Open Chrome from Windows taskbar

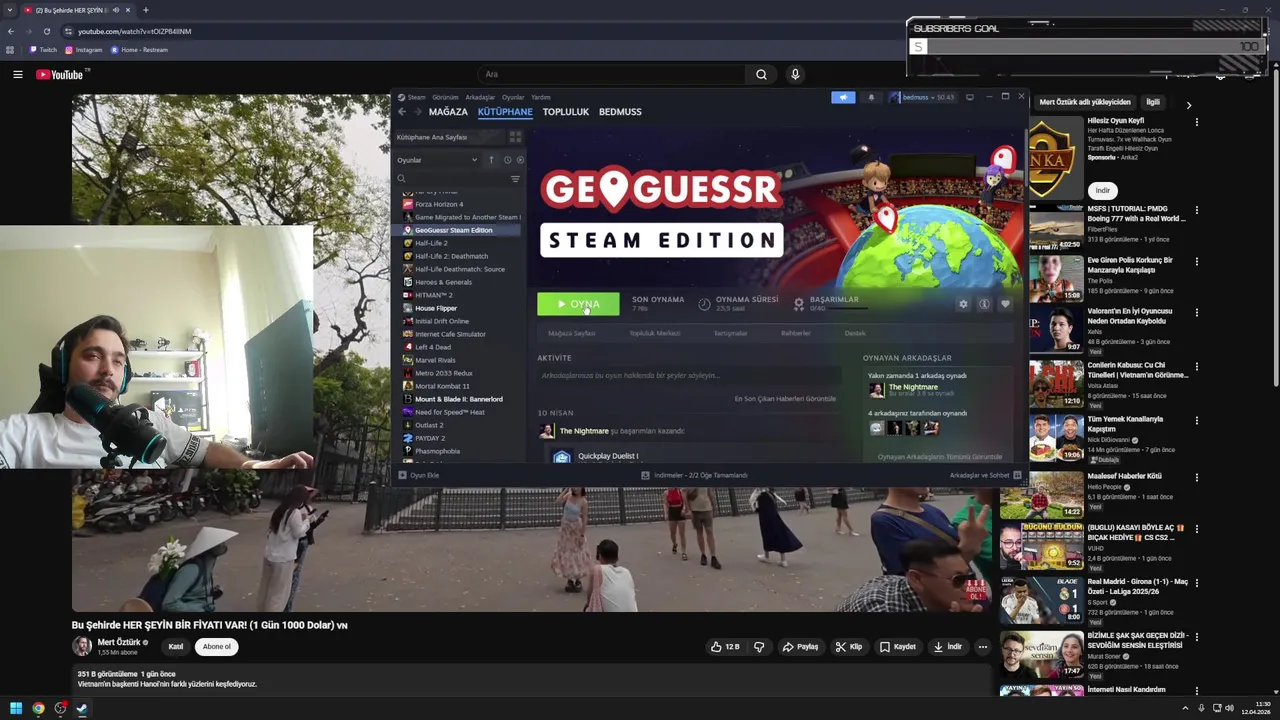pos(38,708)
